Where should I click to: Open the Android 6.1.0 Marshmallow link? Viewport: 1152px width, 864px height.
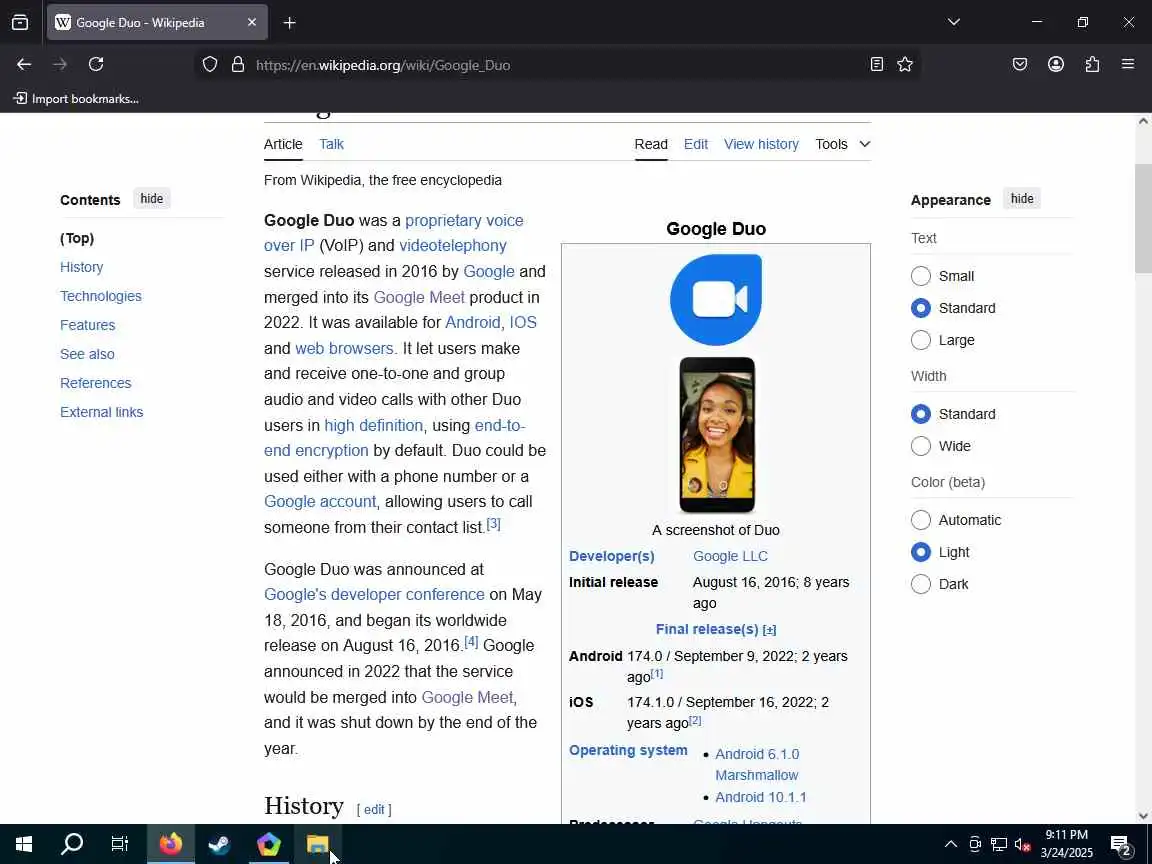pyautogui.click(x=757, y=764)
